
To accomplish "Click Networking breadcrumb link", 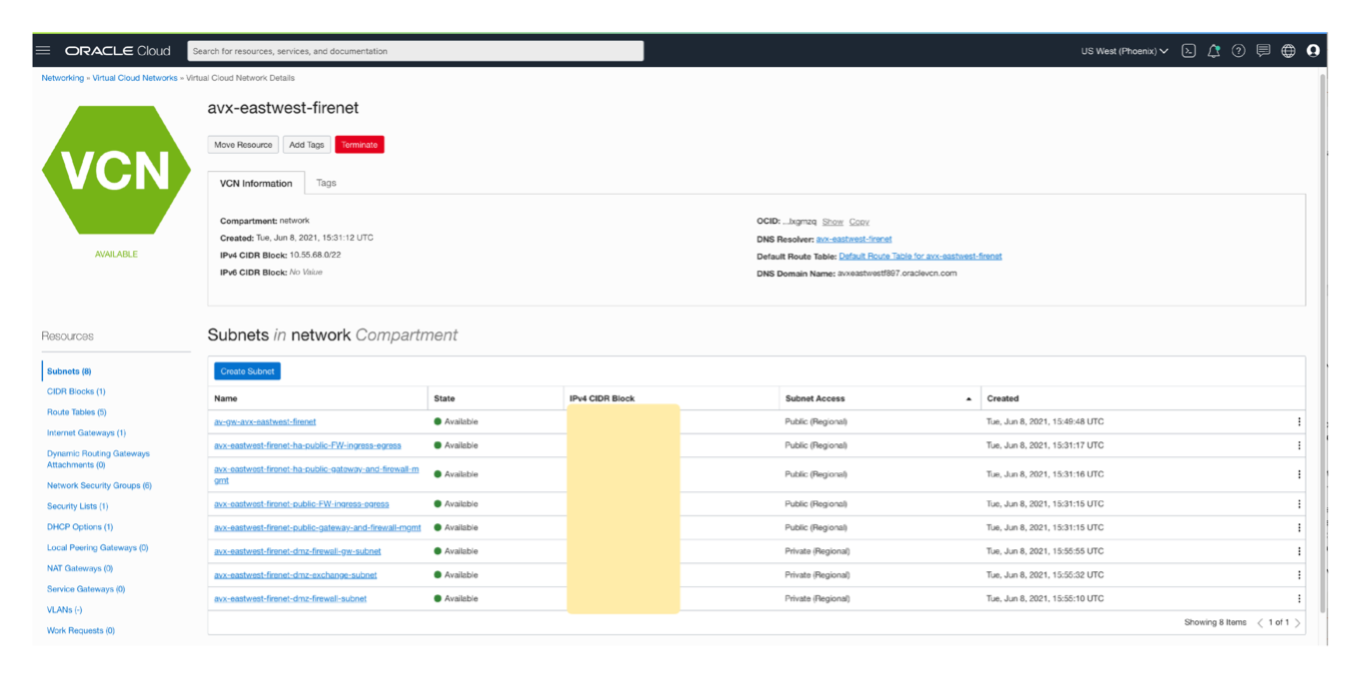I will pyautogui.click(x=62, y=78).
